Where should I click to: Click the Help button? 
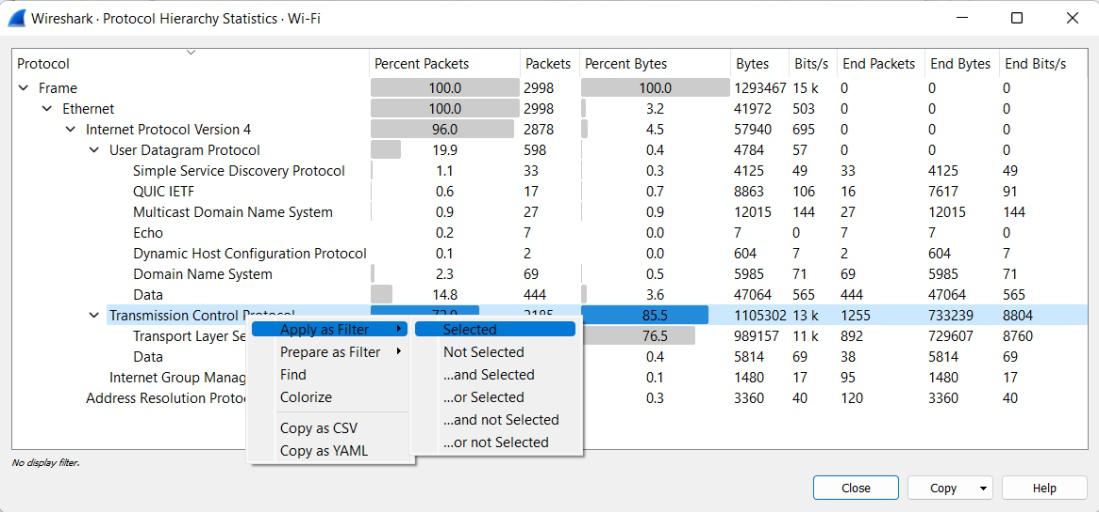click(x=1044, y=488)
